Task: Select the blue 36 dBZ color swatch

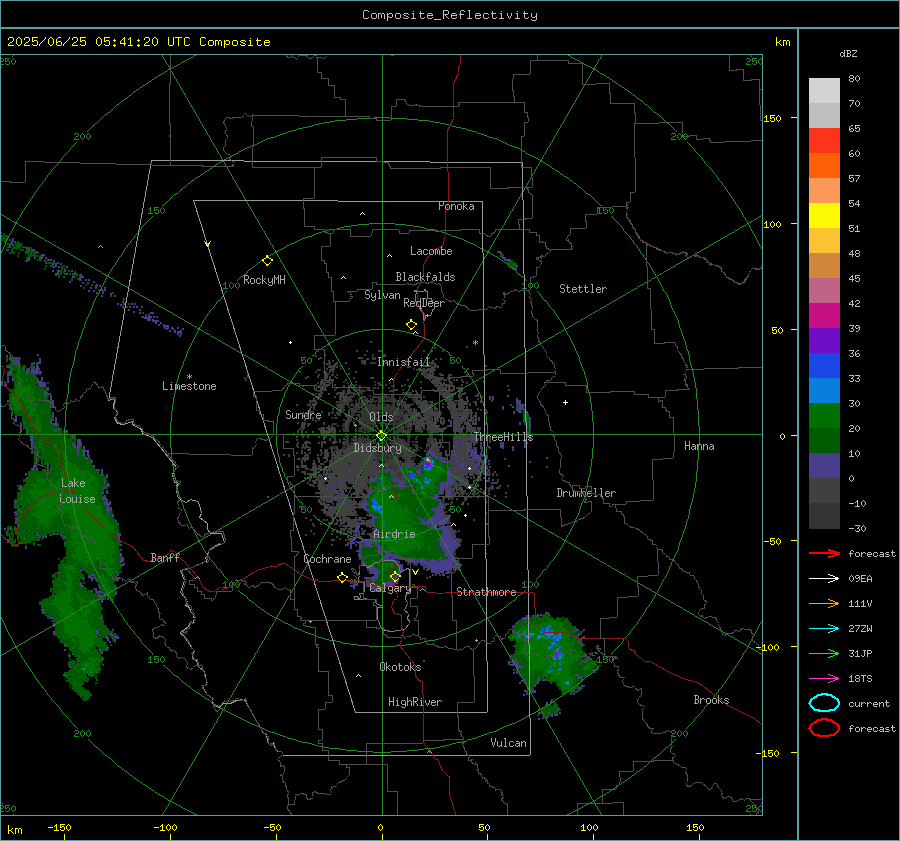Action: (x=824, y=365)
